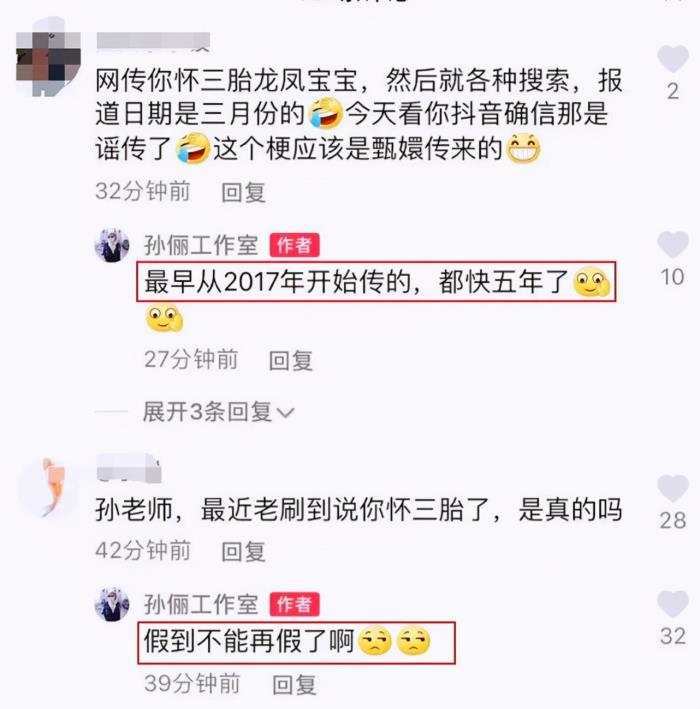Tap the blurred username of the first commenter
The image size is (700, 709).
coord(153,41)
